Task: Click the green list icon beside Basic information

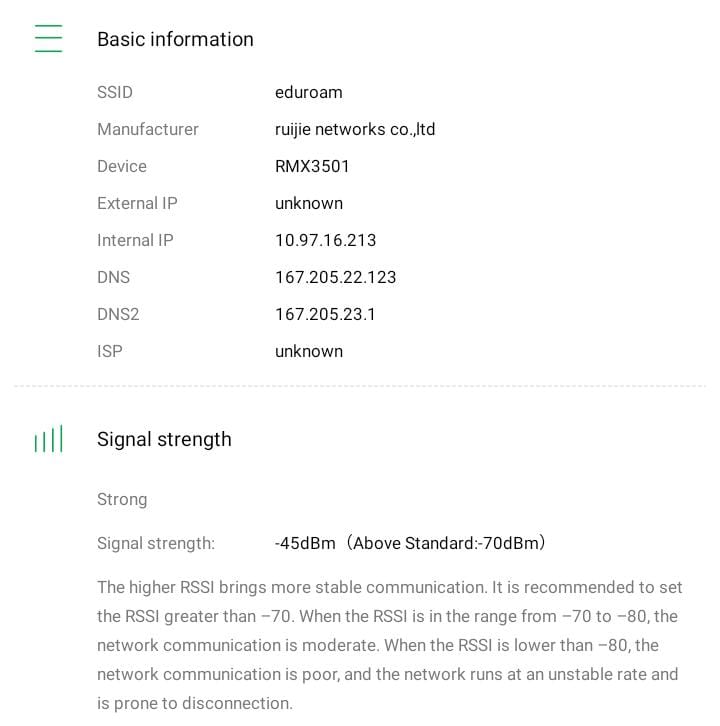Action: [x=48, y=39]
